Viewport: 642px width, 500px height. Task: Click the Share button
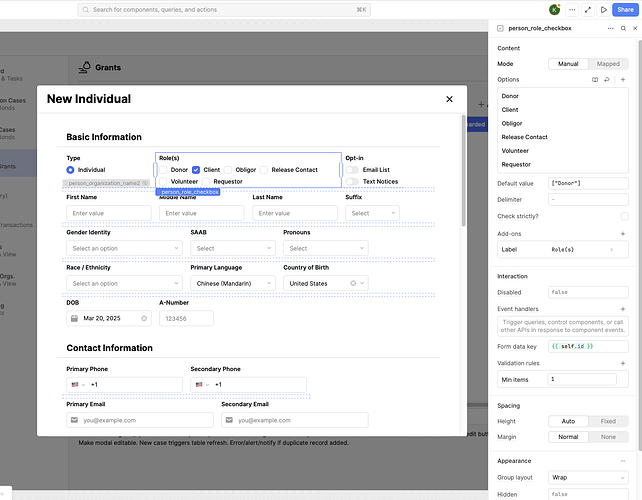coord(625,10)
